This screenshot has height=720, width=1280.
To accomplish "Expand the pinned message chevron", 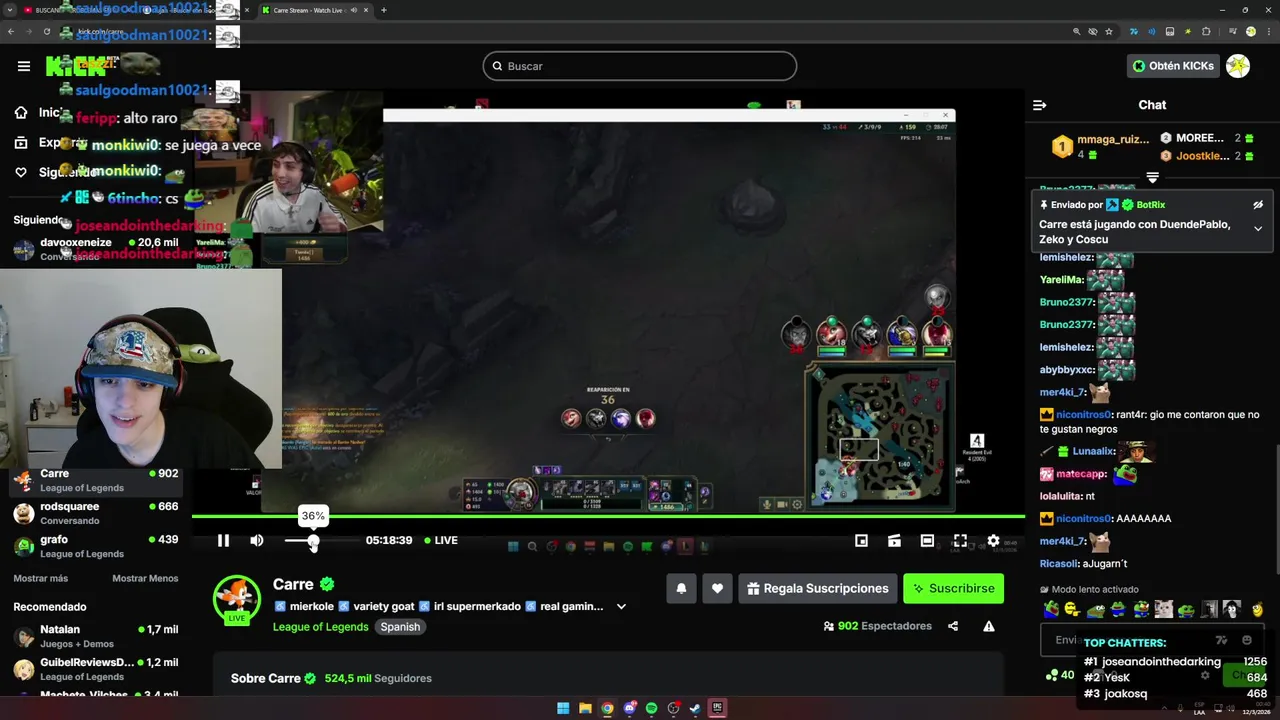I will click(1258, 228).
